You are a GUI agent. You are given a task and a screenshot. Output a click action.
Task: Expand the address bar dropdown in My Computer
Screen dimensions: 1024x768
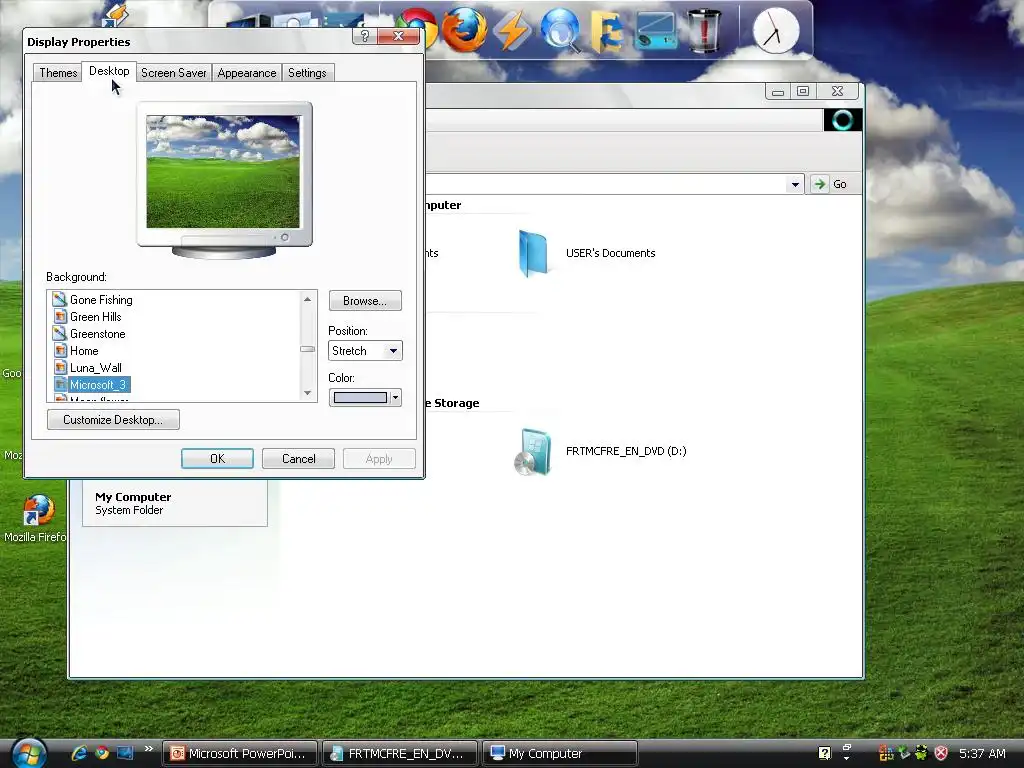[x=795, y=184]
